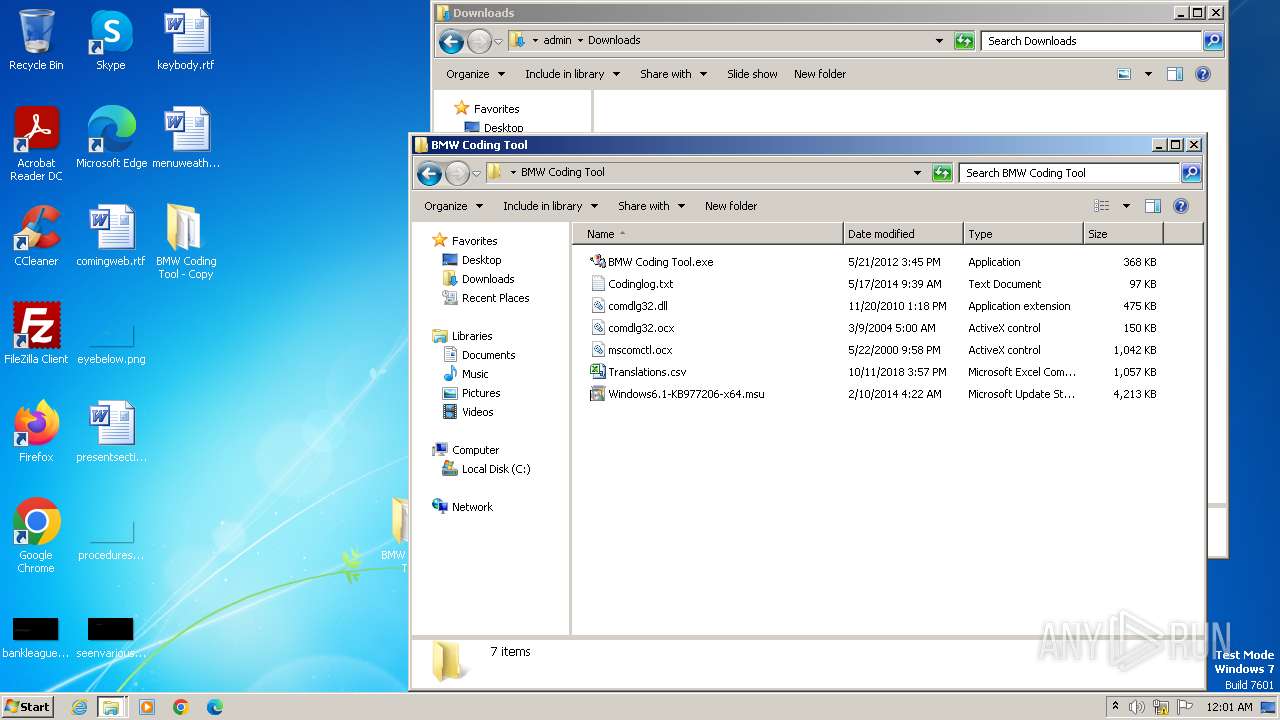
Task: Select Translations.csv file
Action: [x=647, y=372]
